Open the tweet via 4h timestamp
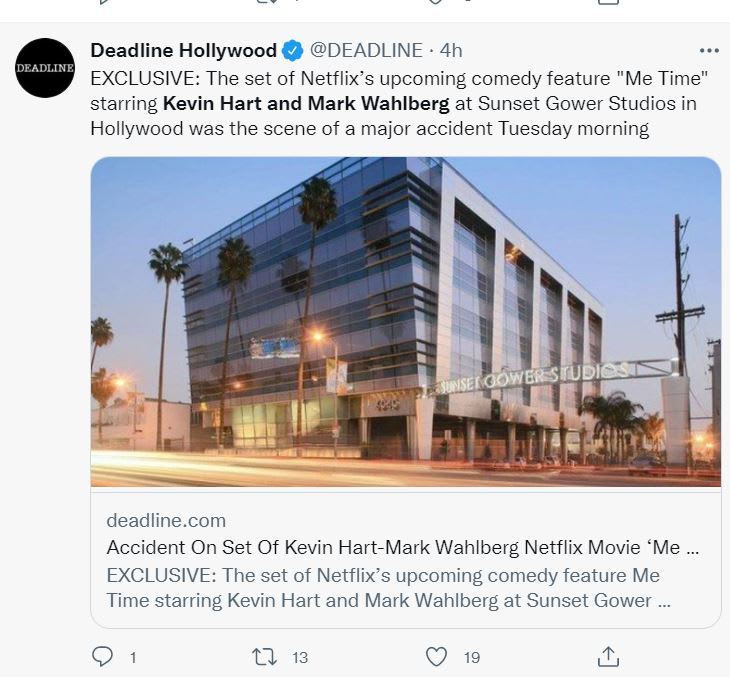The height and width of the screenshot is (677, 730). 451,51
